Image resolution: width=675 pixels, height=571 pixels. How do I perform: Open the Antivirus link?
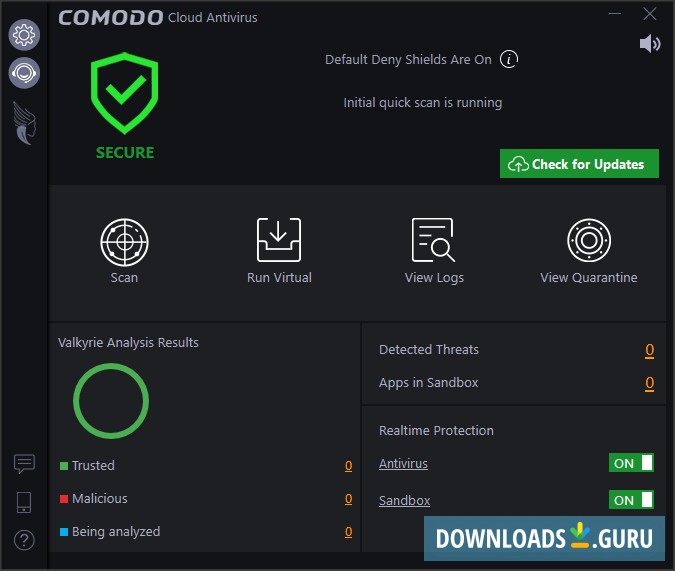coord(403,464)
